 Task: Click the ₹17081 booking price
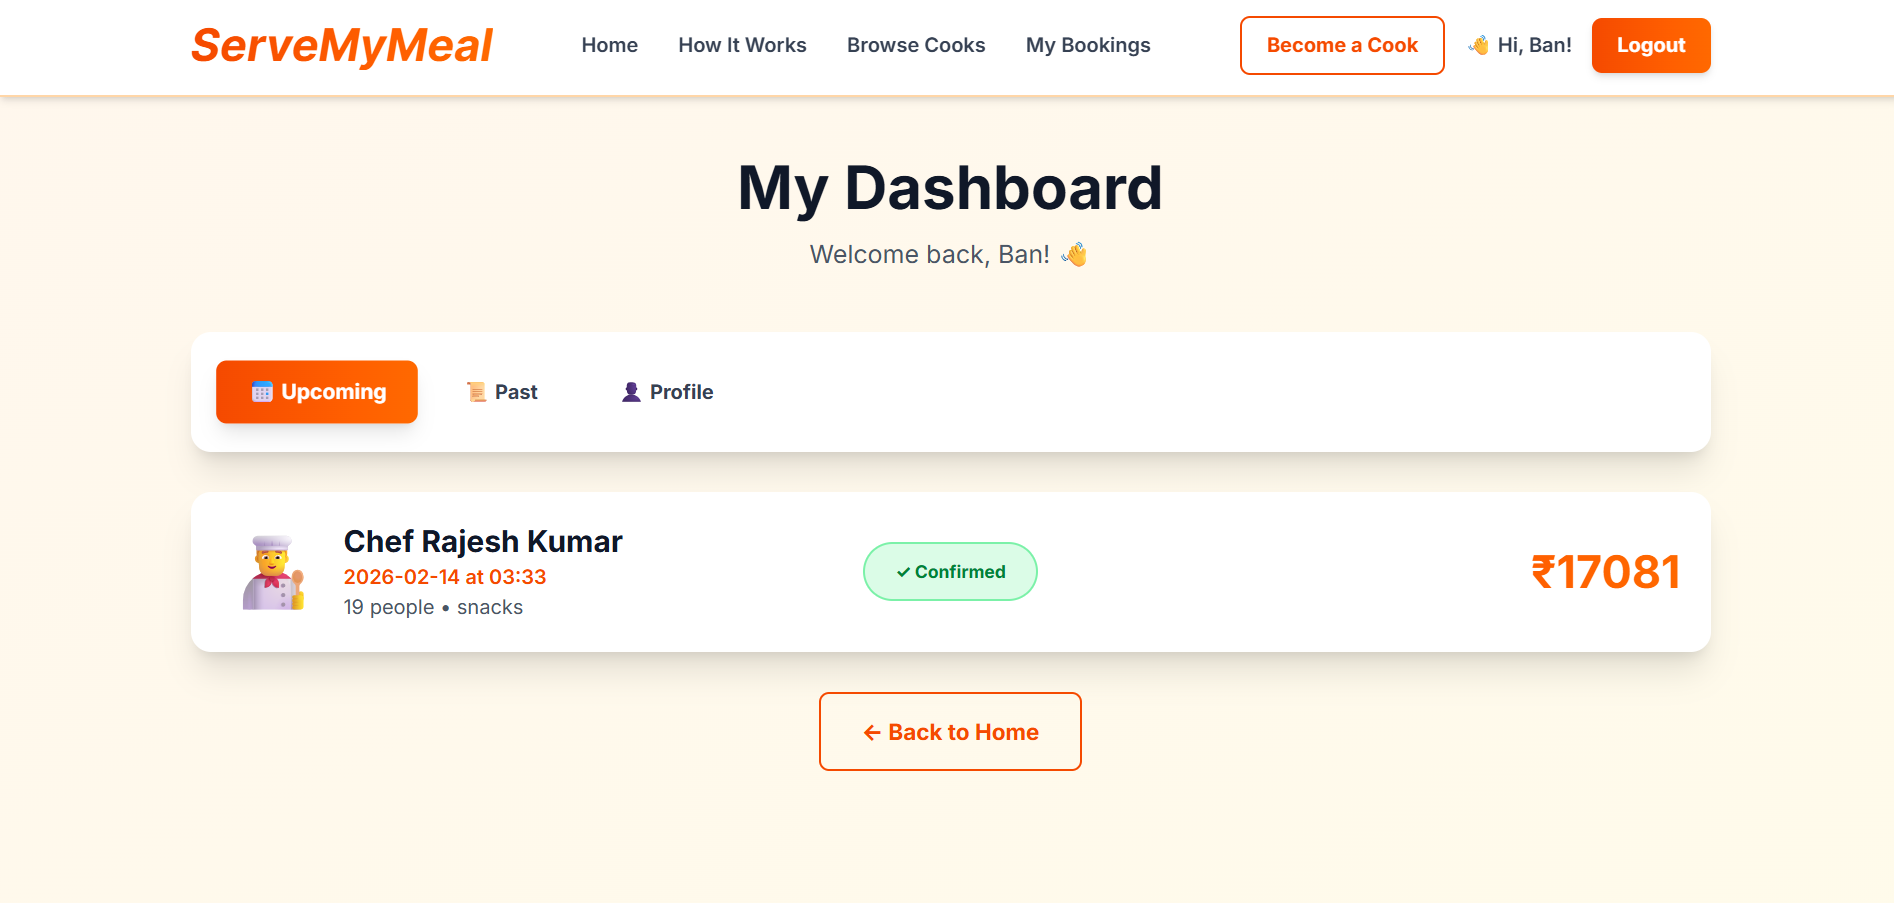1606,571
